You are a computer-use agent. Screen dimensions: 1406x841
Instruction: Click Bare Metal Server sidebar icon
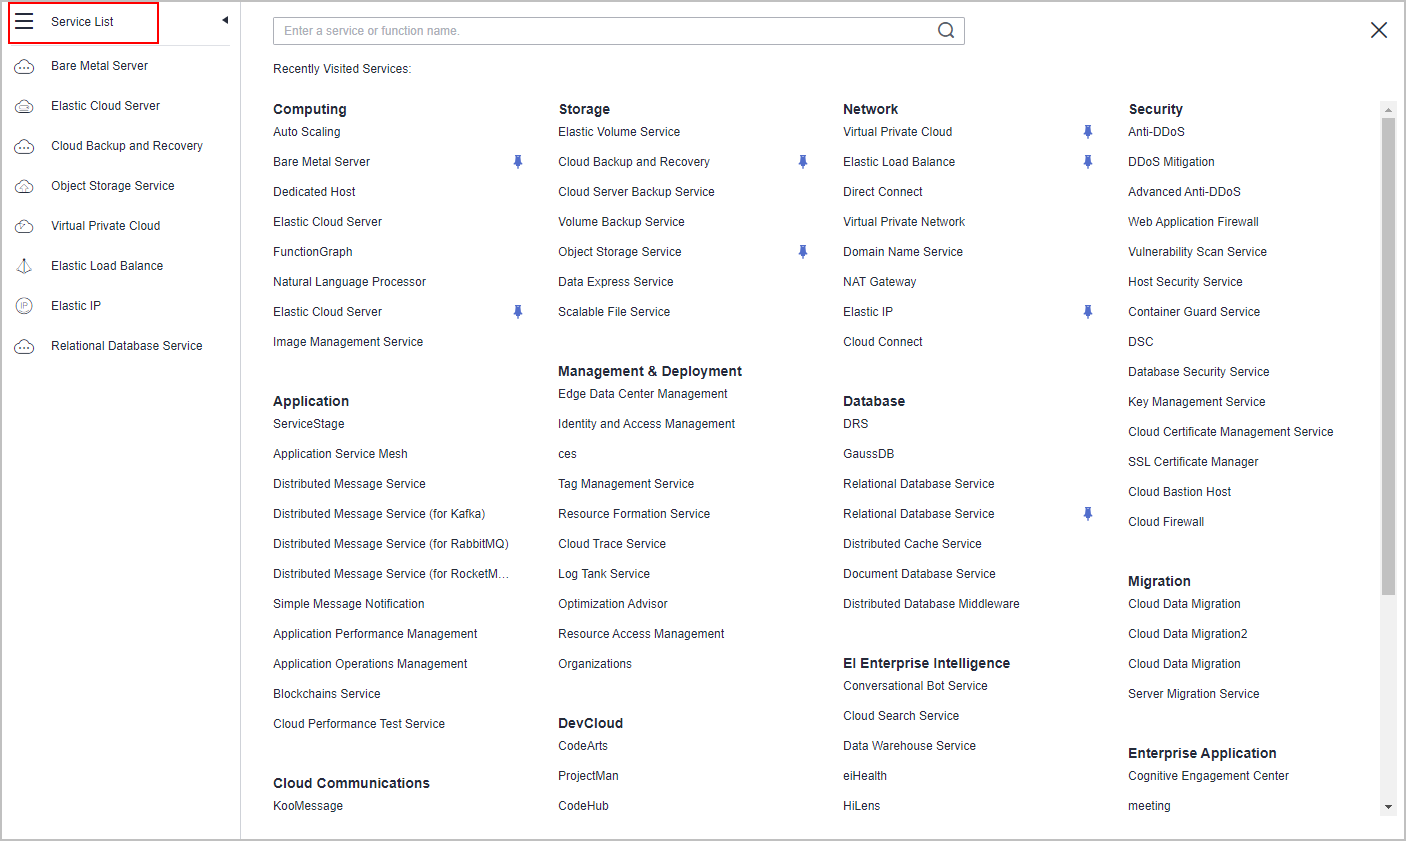(x=24, y=67)
